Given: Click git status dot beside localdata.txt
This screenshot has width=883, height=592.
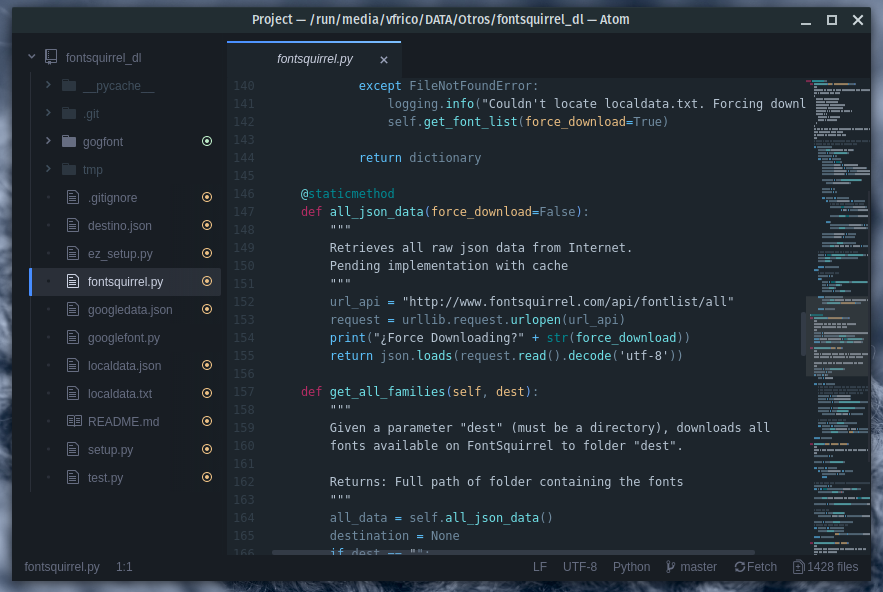Looking at the screenshot, I should [207, 393].
